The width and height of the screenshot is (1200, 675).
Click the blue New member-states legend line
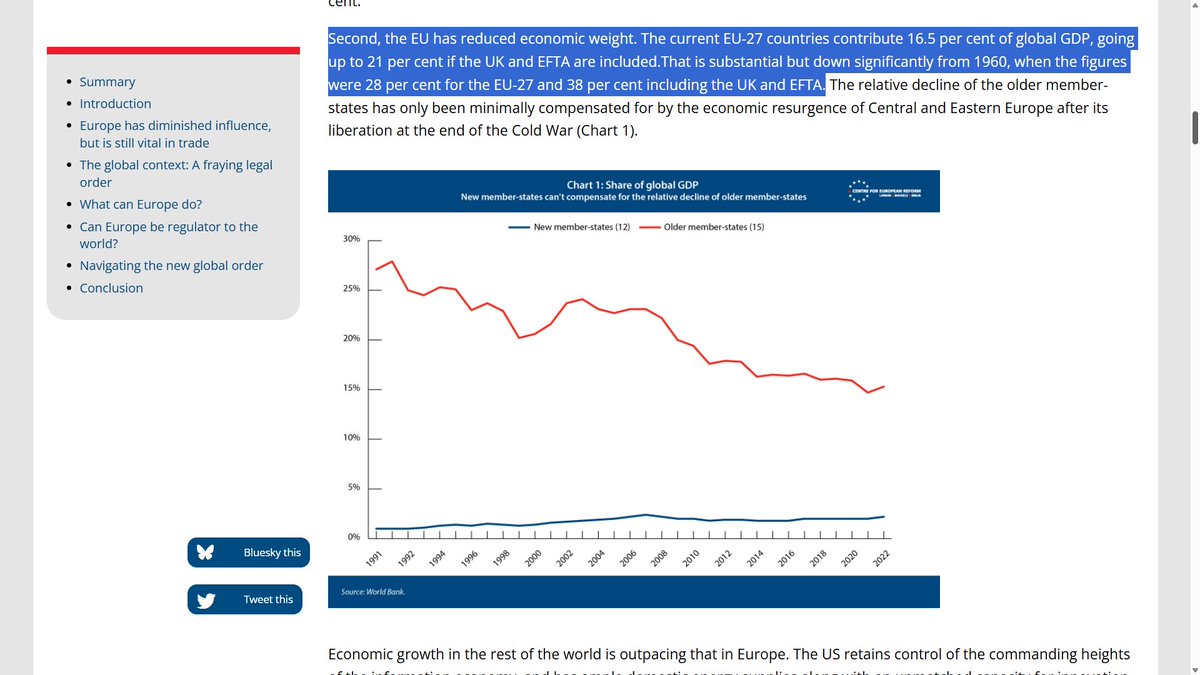[x=519, y=228]
